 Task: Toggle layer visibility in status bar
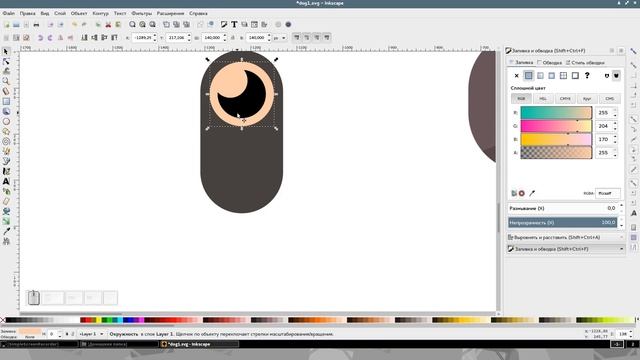[x=67, y=334]
